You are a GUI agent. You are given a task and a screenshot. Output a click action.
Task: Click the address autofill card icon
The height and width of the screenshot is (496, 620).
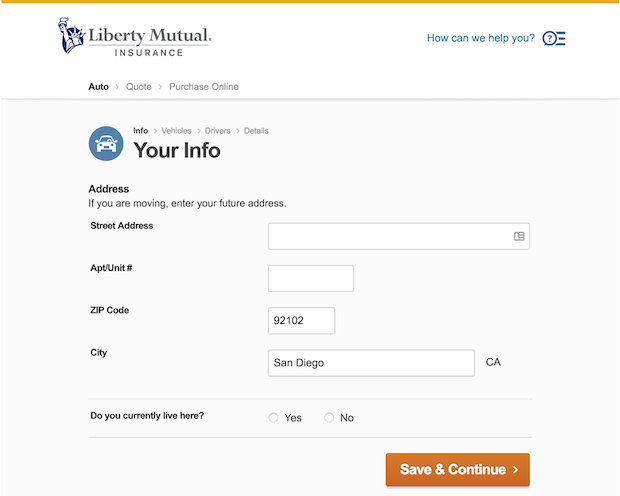[519, 237]
